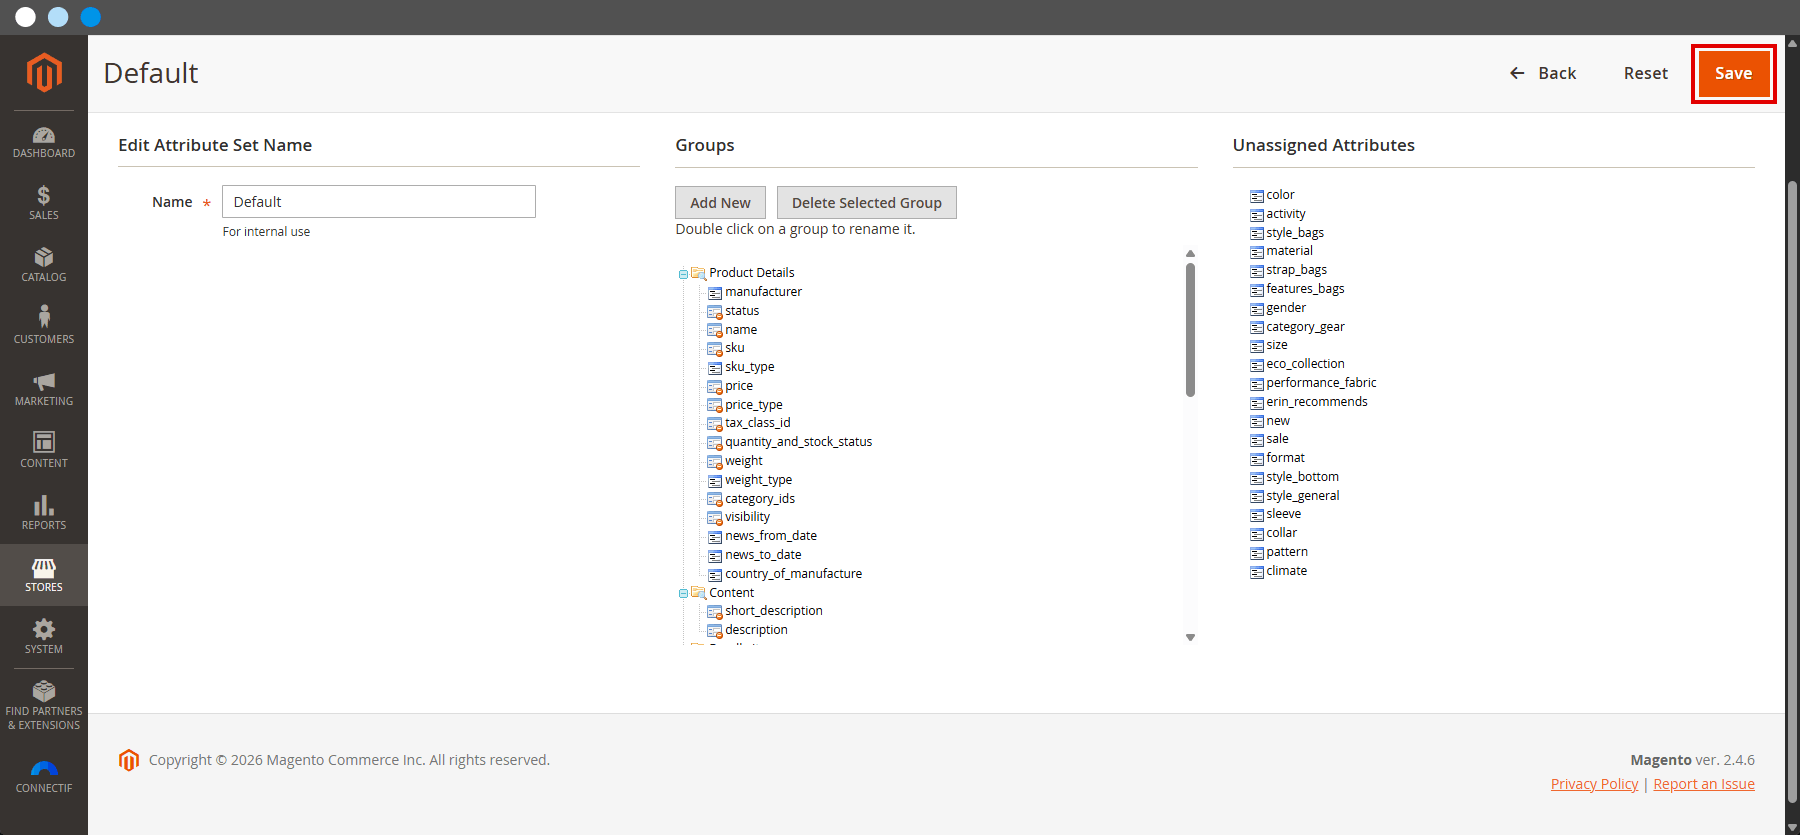Select the short_description attribute

774,611
